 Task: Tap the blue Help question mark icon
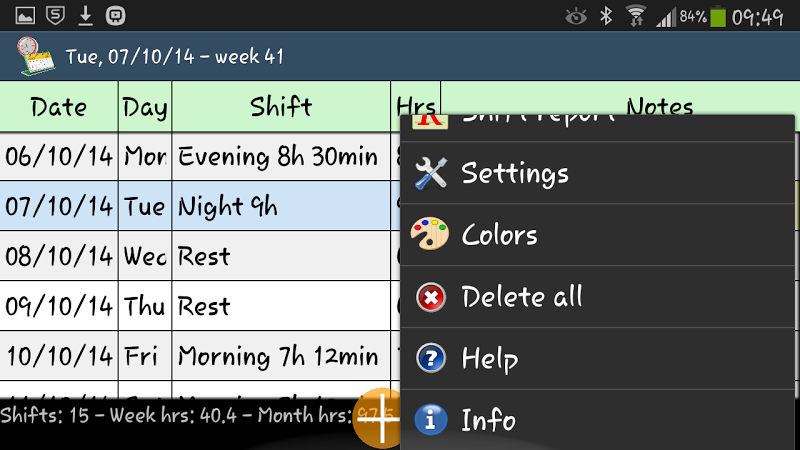pos(431,358)
